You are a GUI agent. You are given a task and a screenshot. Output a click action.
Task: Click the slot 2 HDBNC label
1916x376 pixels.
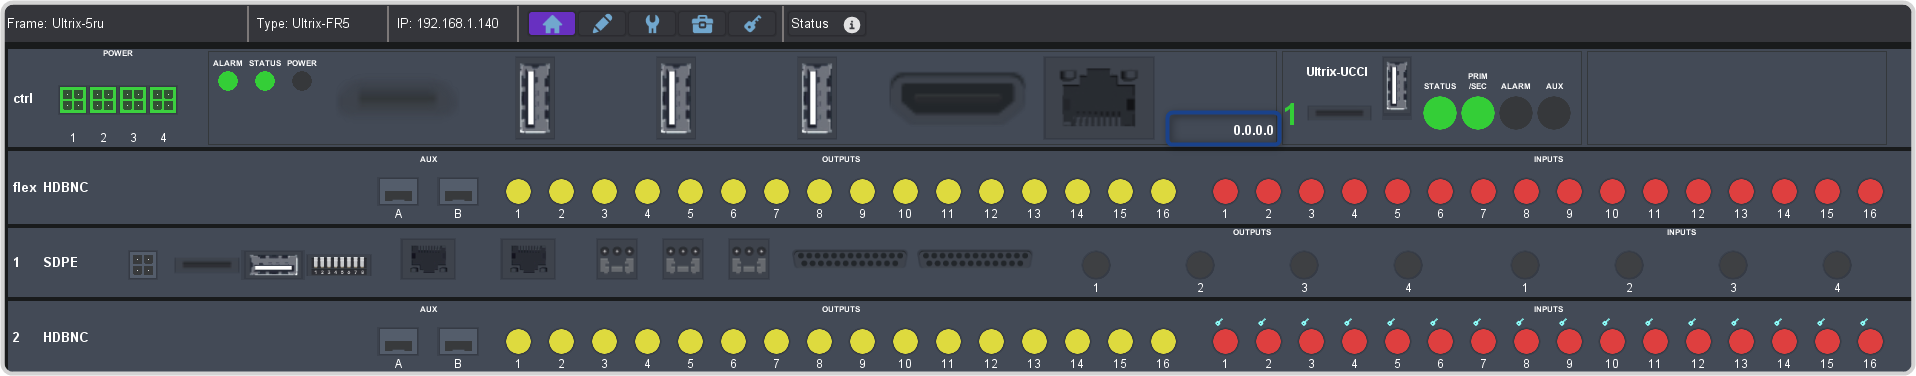(x=65, y=337)
